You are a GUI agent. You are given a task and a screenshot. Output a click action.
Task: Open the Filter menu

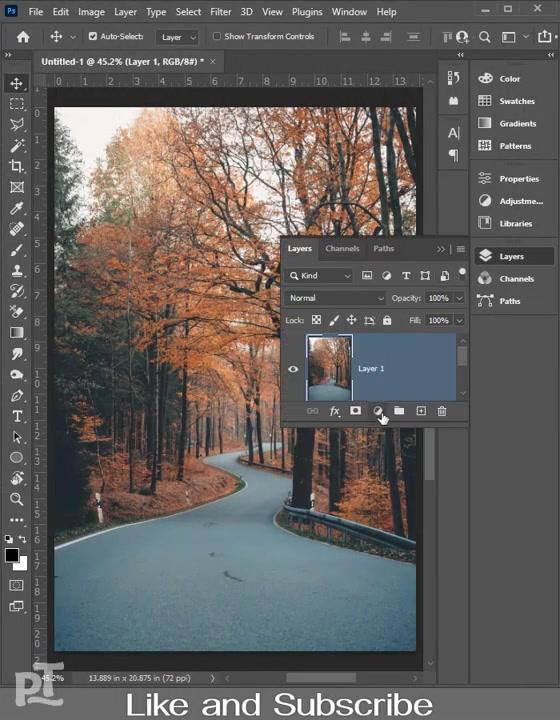(220, 12)
